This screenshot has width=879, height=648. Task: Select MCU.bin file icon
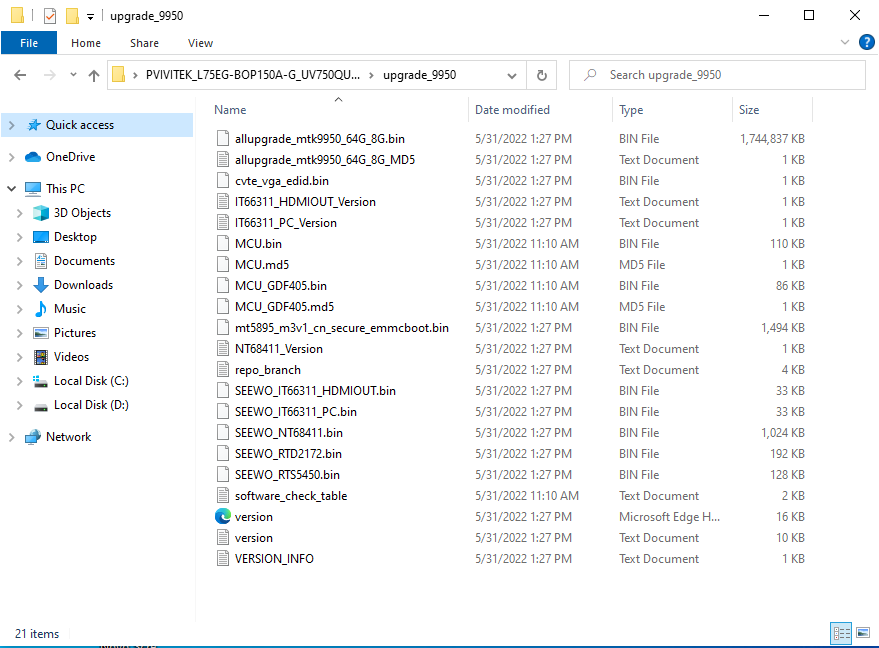click(x=223, y=244)
